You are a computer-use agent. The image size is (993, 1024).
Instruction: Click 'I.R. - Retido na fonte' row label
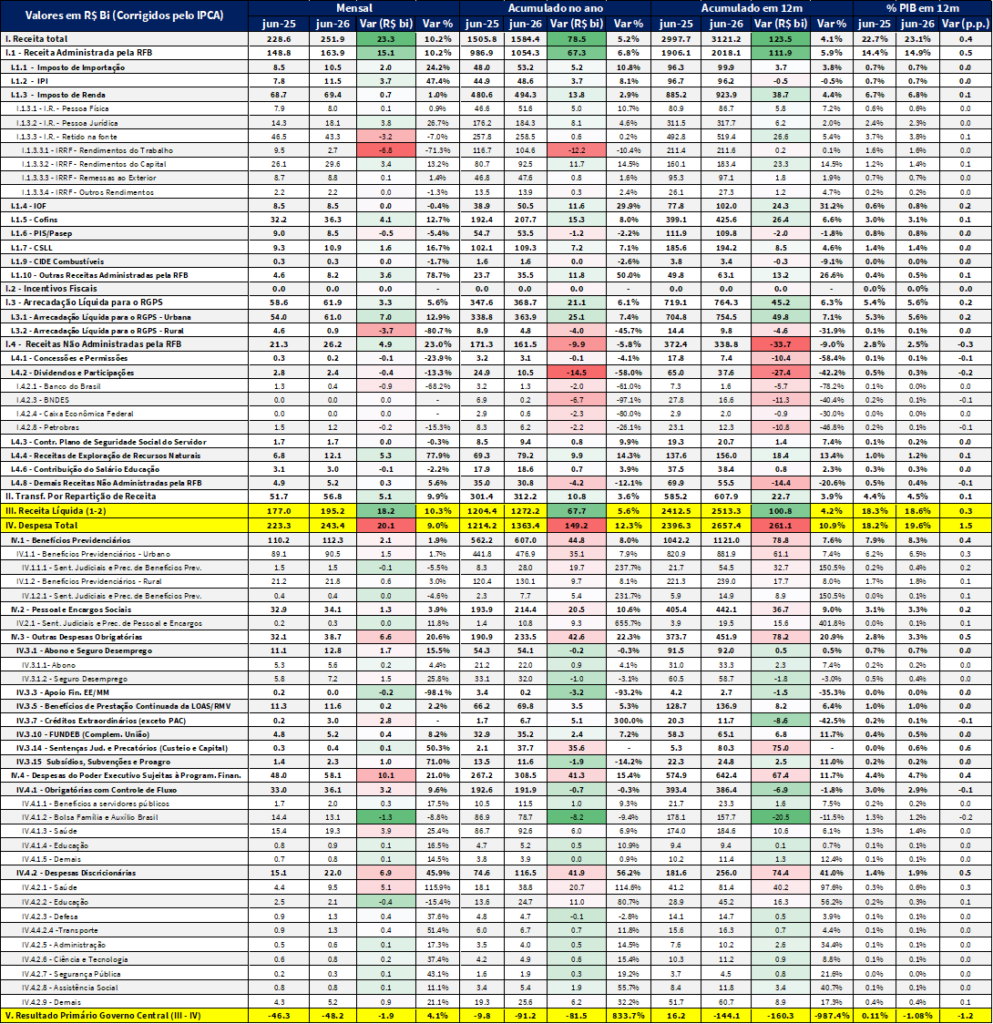click(67, 136)
